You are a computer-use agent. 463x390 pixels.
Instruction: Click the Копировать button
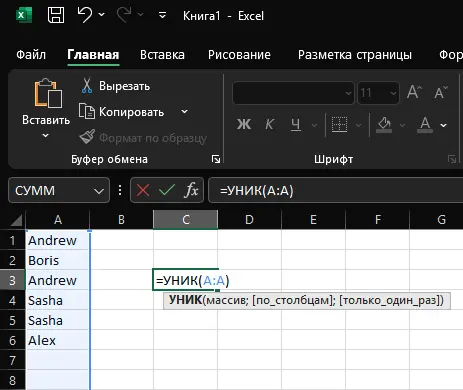coord(122,112)
